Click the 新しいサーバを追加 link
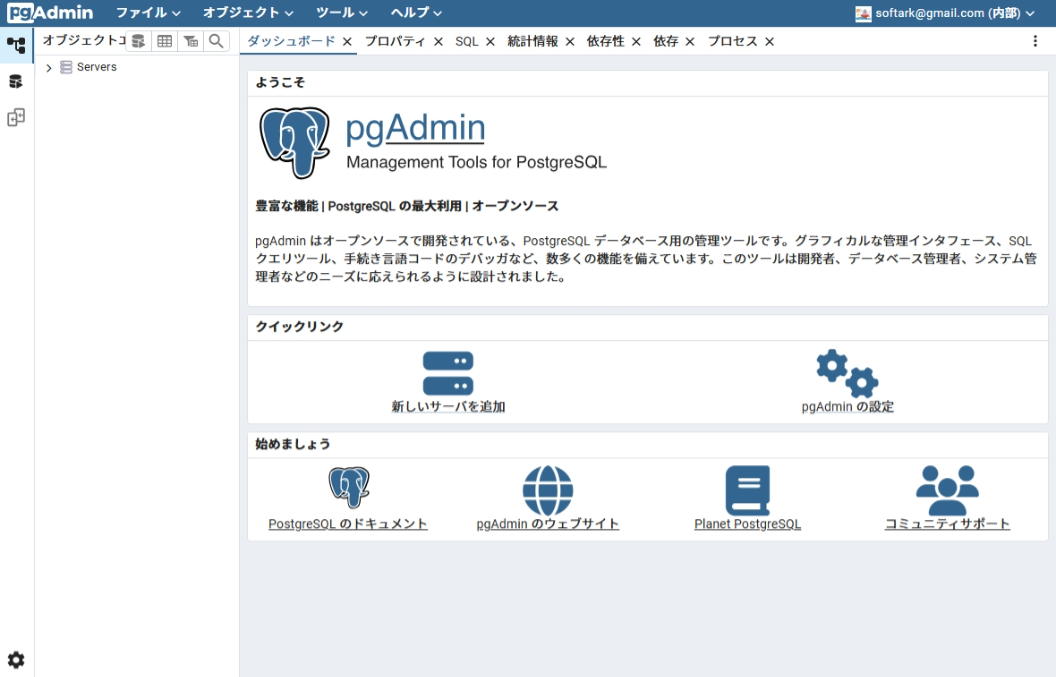This screenshot has height=677, width=1056. [448, 406]
